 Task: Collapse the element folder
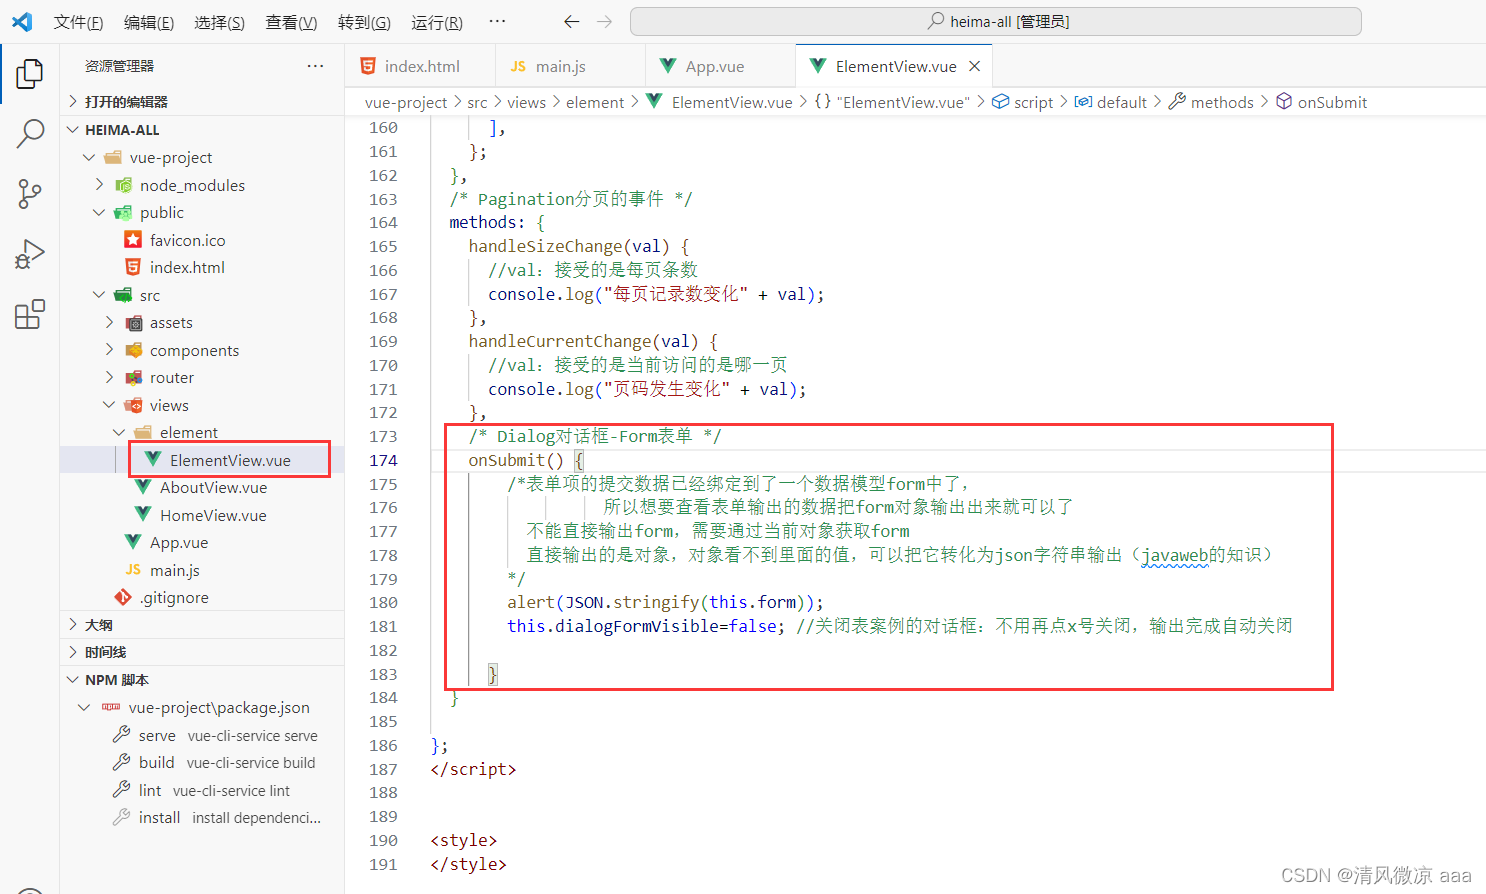tap(188, 432)
